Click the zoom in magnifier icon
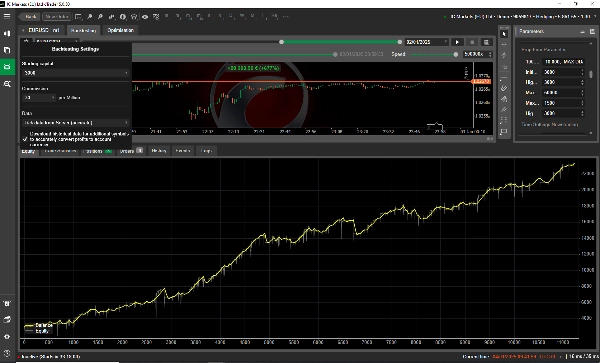 point(89,17)
